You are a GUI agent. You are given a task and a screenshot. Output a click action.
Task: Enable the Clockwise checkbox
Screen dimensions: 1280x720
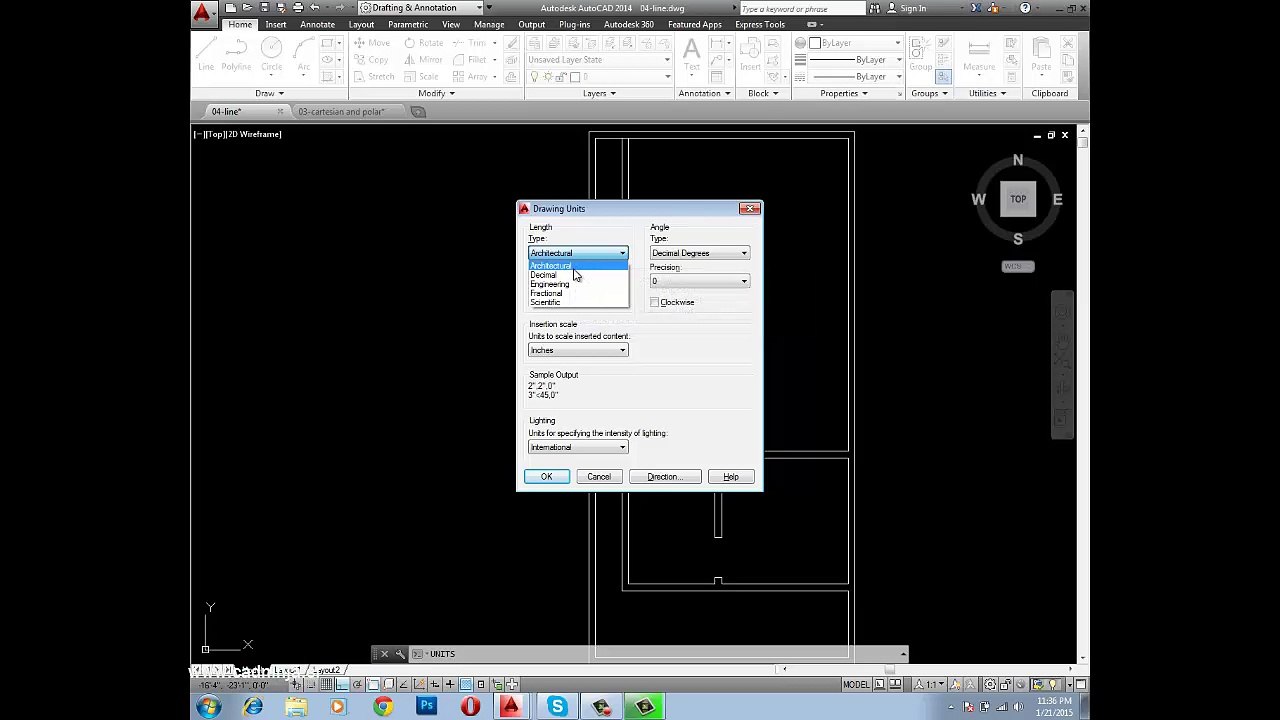pos(655,302)
